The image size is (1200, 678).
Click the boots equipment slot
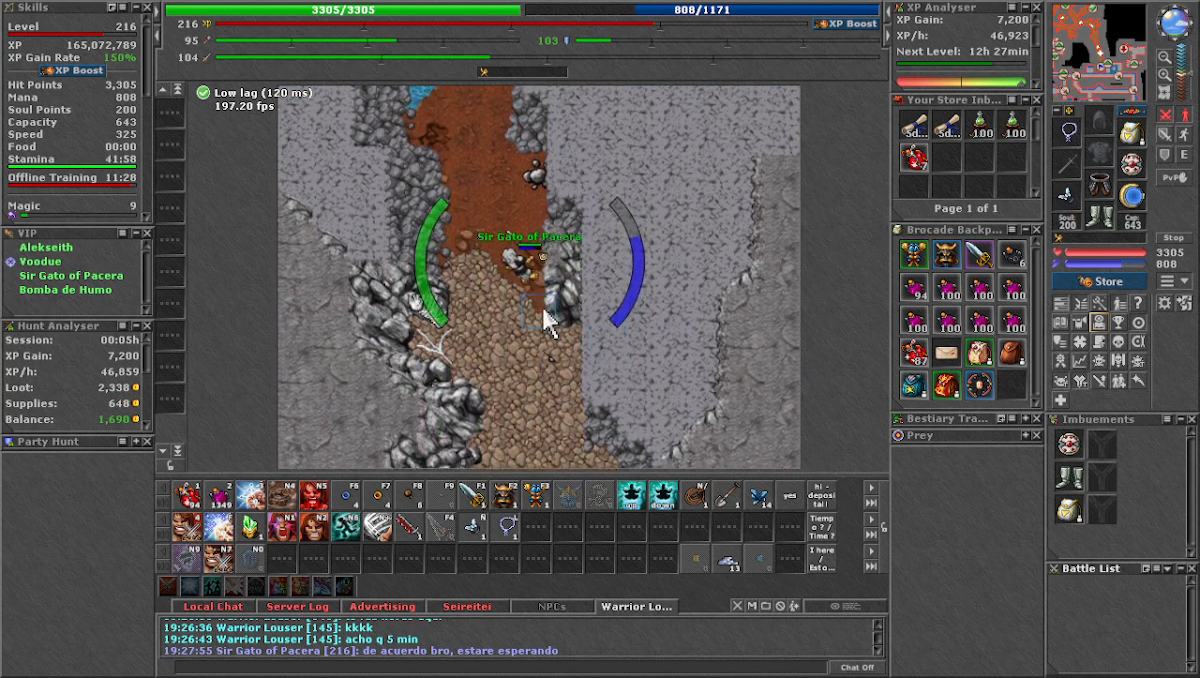(1100, 215)
